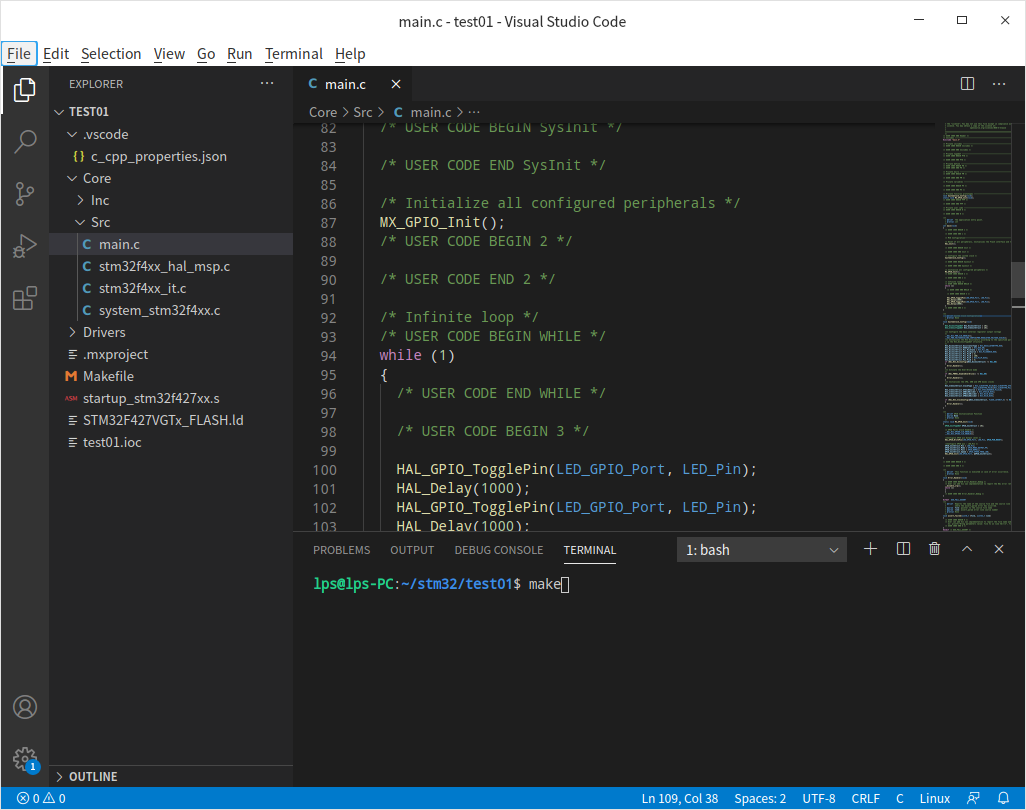Switch to the DEBUG CONSOLE tab
The width and height of the screenshot is (1026, 810).
coord(499,550)
